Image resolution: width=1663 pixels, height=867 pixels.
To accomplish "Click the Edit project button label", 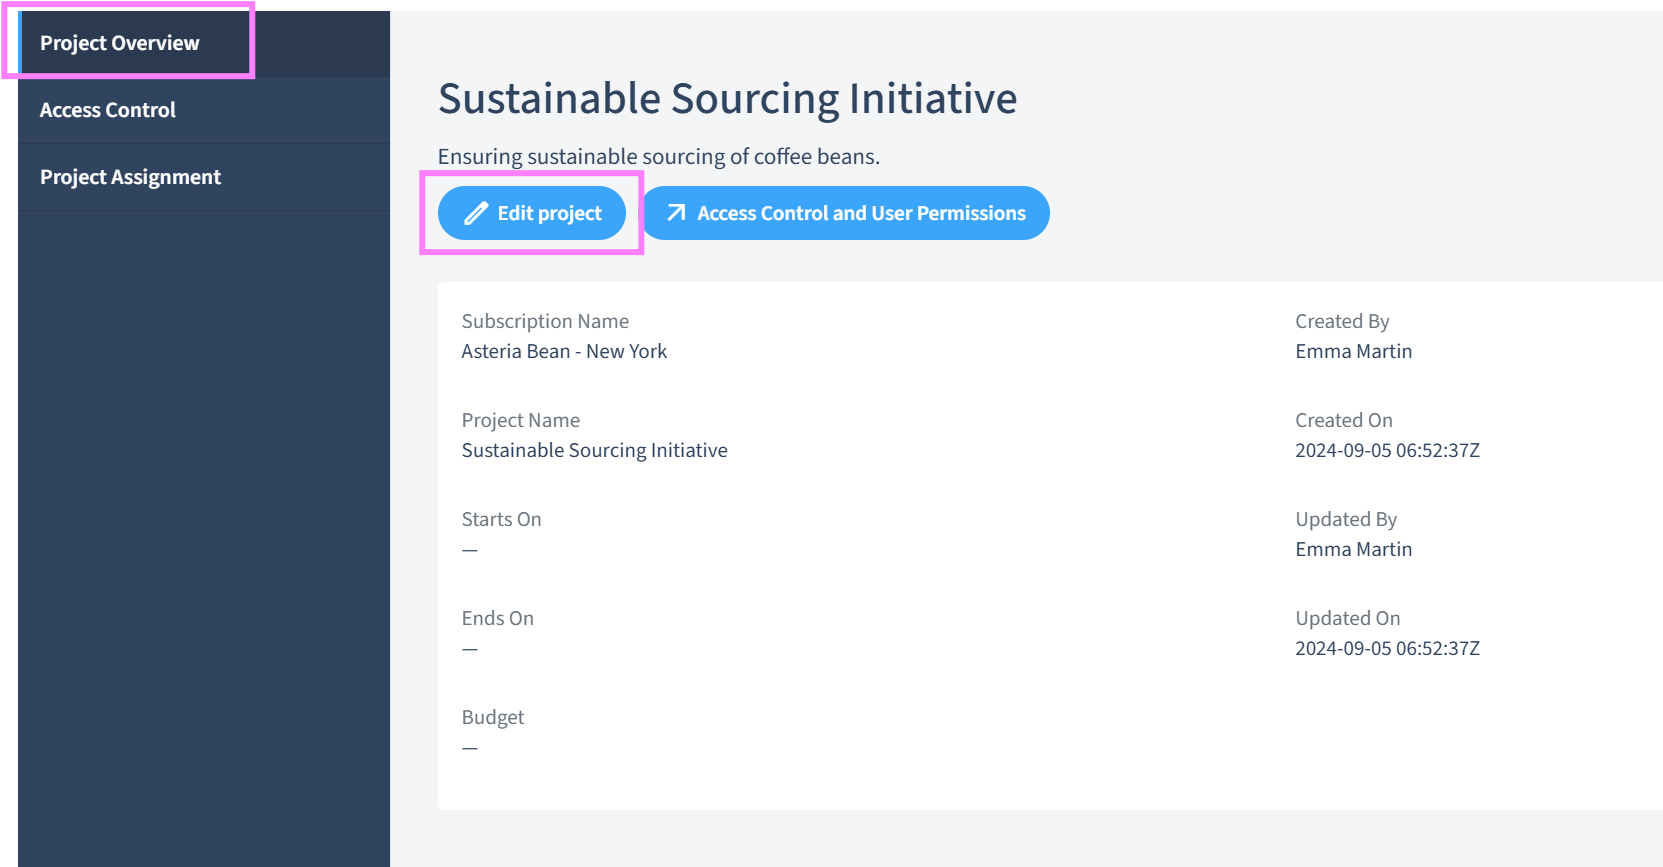I will pyautogui.click(x=550, y=213).
